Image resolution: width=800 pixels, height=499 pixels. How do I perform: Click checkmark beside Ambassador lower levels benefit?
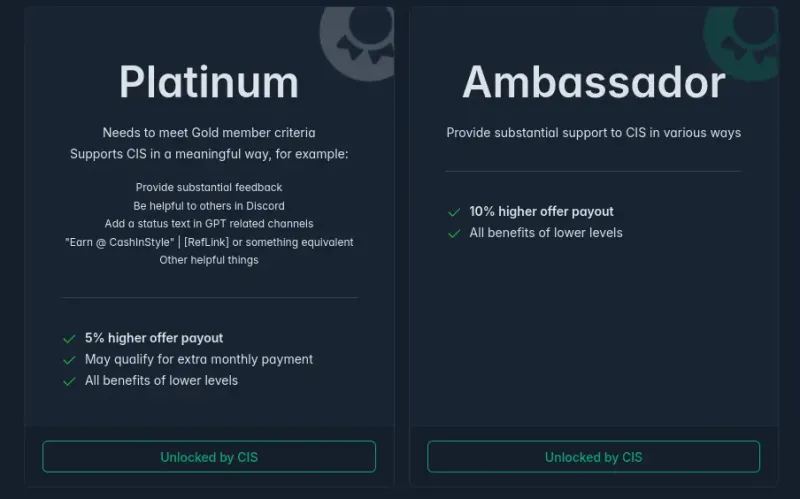[x=454, y=233]
